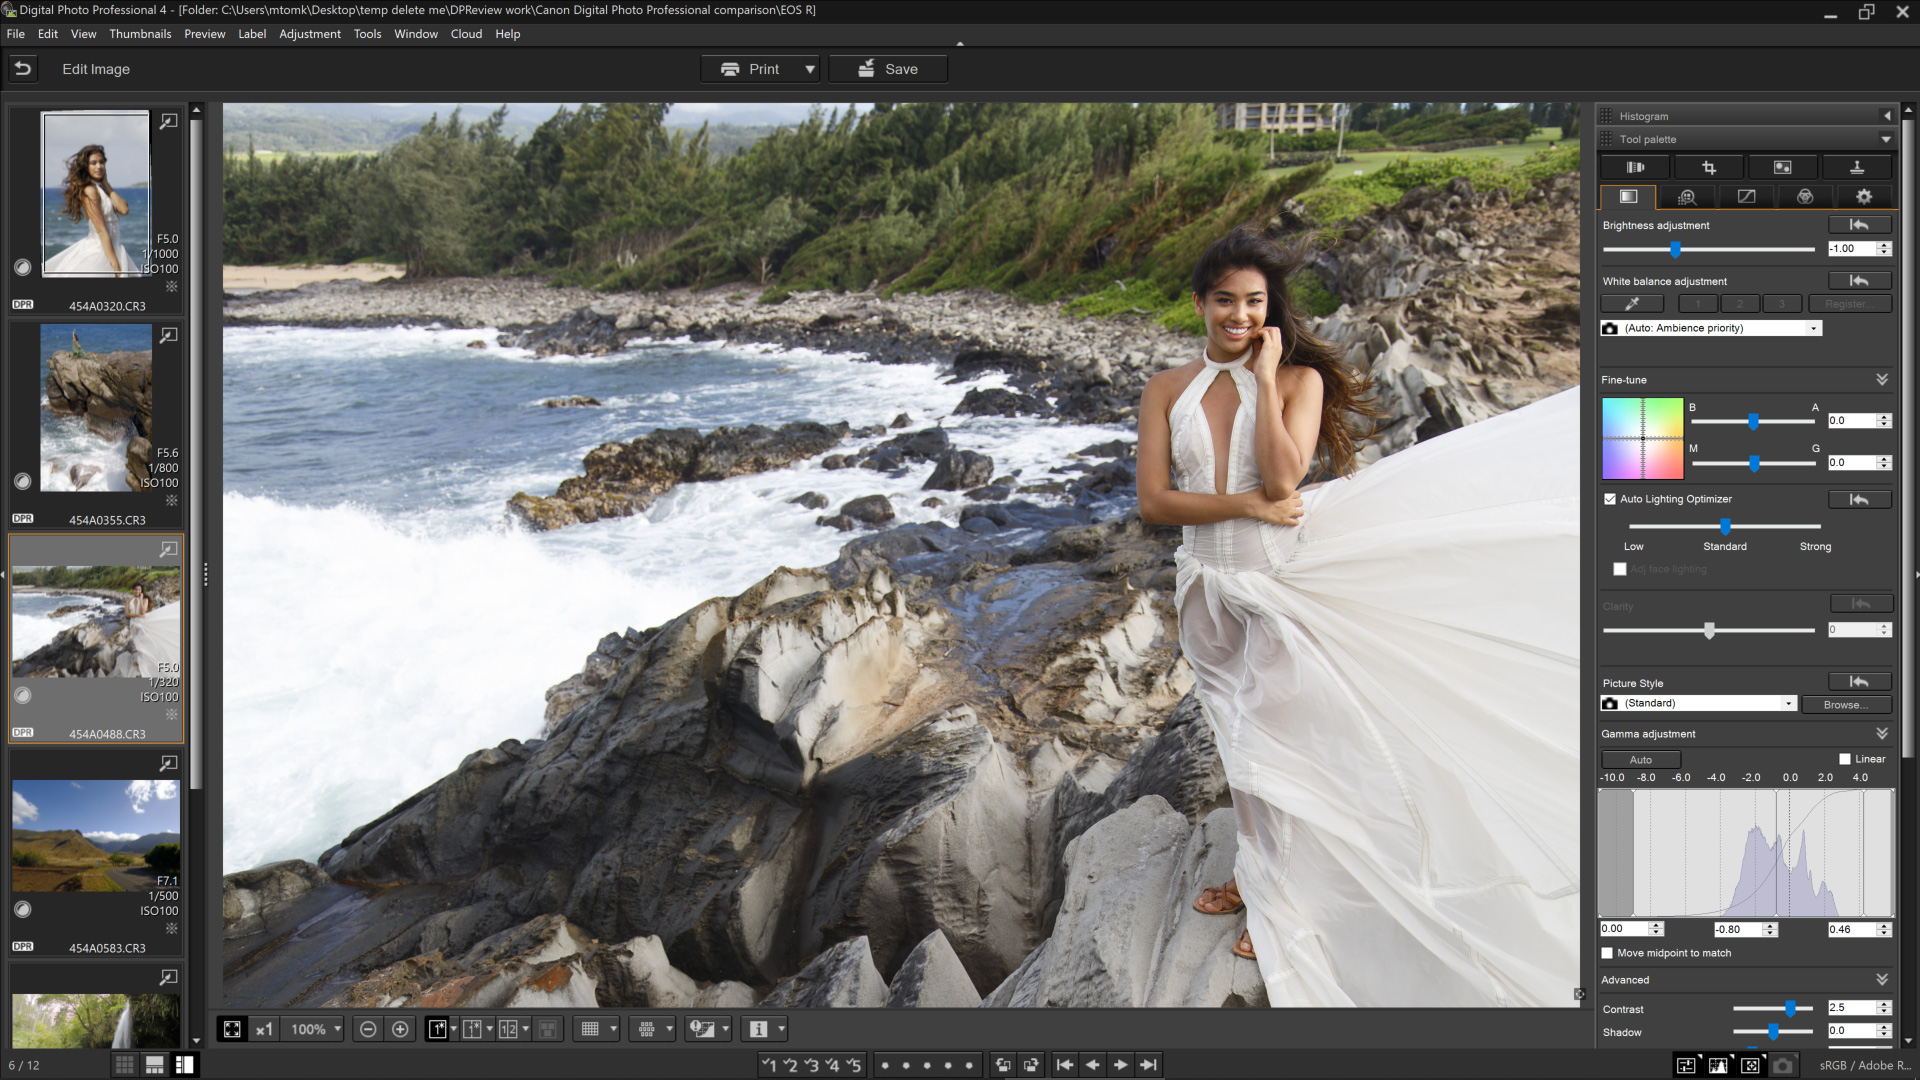Image resolution: width=1920 pixels, height=1080 pixels.
Task: Enable Linear gamma checkbox
Action: pyautogui.click(x=1845, y=759)
